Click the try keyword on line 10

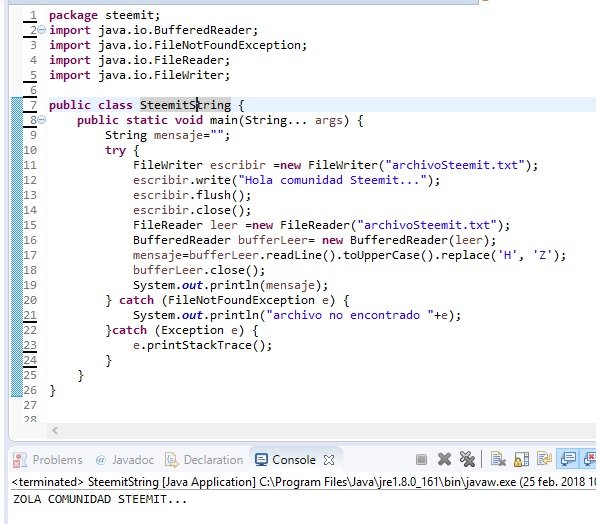coord(115,150)
